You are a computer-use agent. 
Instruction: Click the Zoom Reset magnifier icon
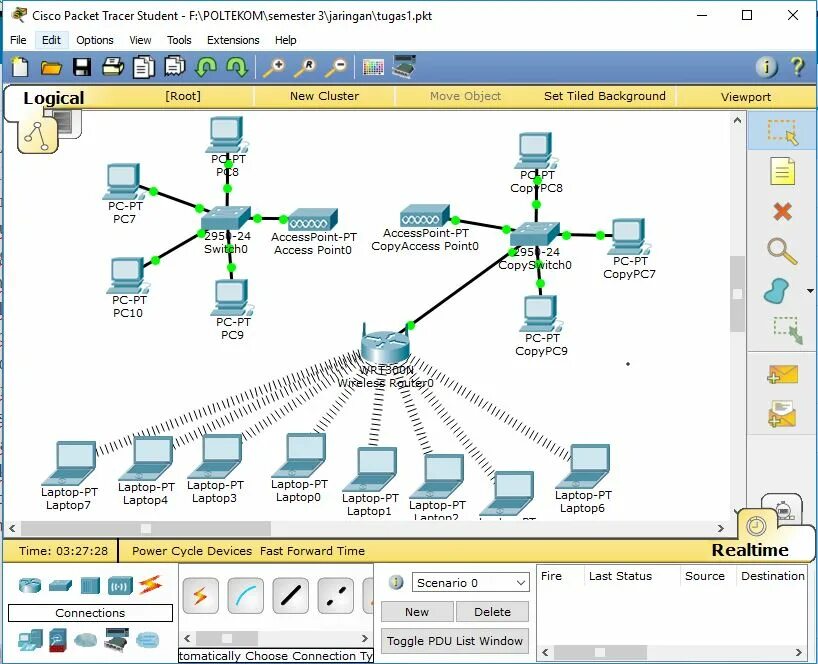coord(305,68)
